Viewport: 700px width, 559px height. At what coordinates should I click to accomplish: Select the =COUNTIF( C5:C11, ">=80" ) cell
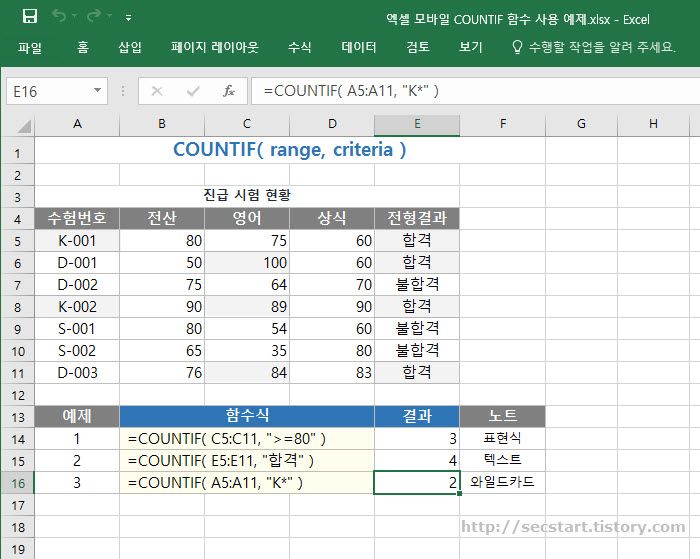tap(247, 439)
